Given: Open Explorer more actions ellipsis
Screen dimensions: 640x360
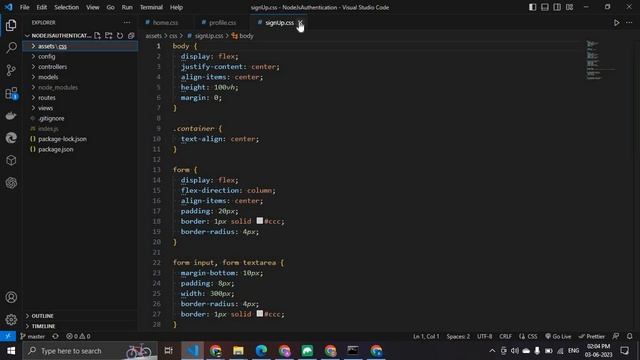Looking at the screenshot, I should (127, 22).
